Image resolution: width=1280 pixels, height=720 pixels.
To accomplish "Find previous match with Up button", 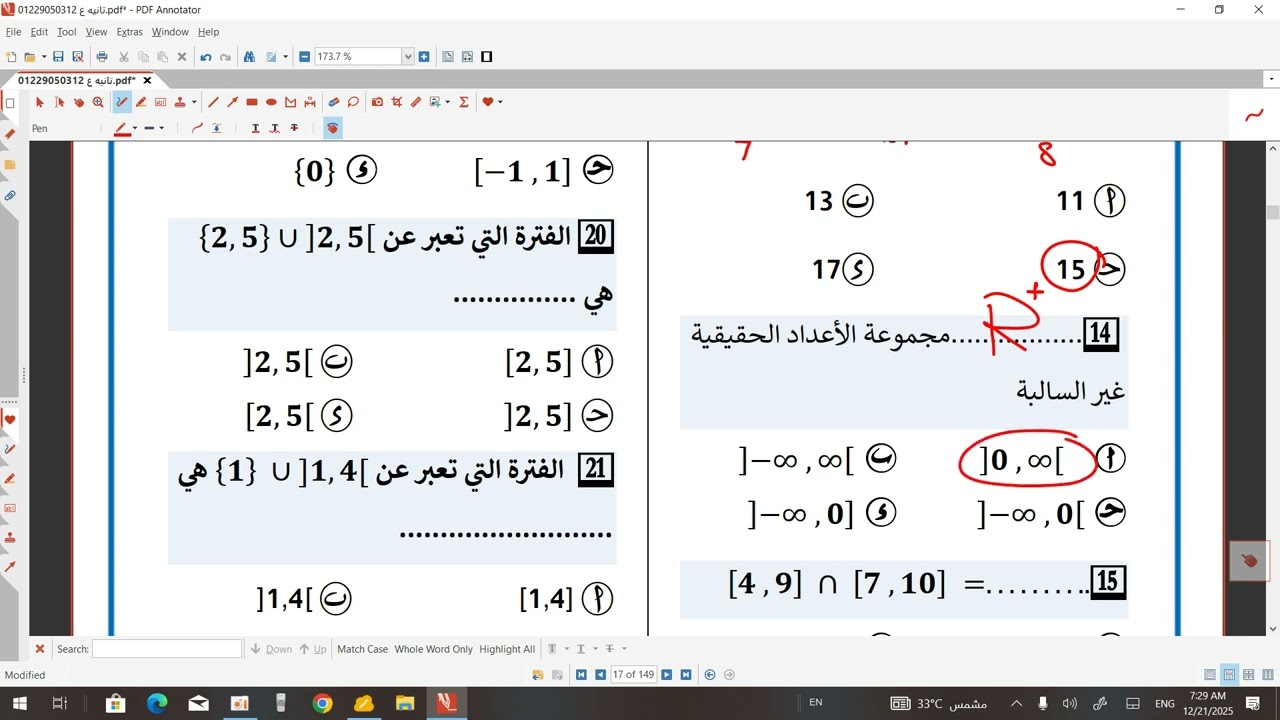I will pyautogui.click(x=313, y=649).
